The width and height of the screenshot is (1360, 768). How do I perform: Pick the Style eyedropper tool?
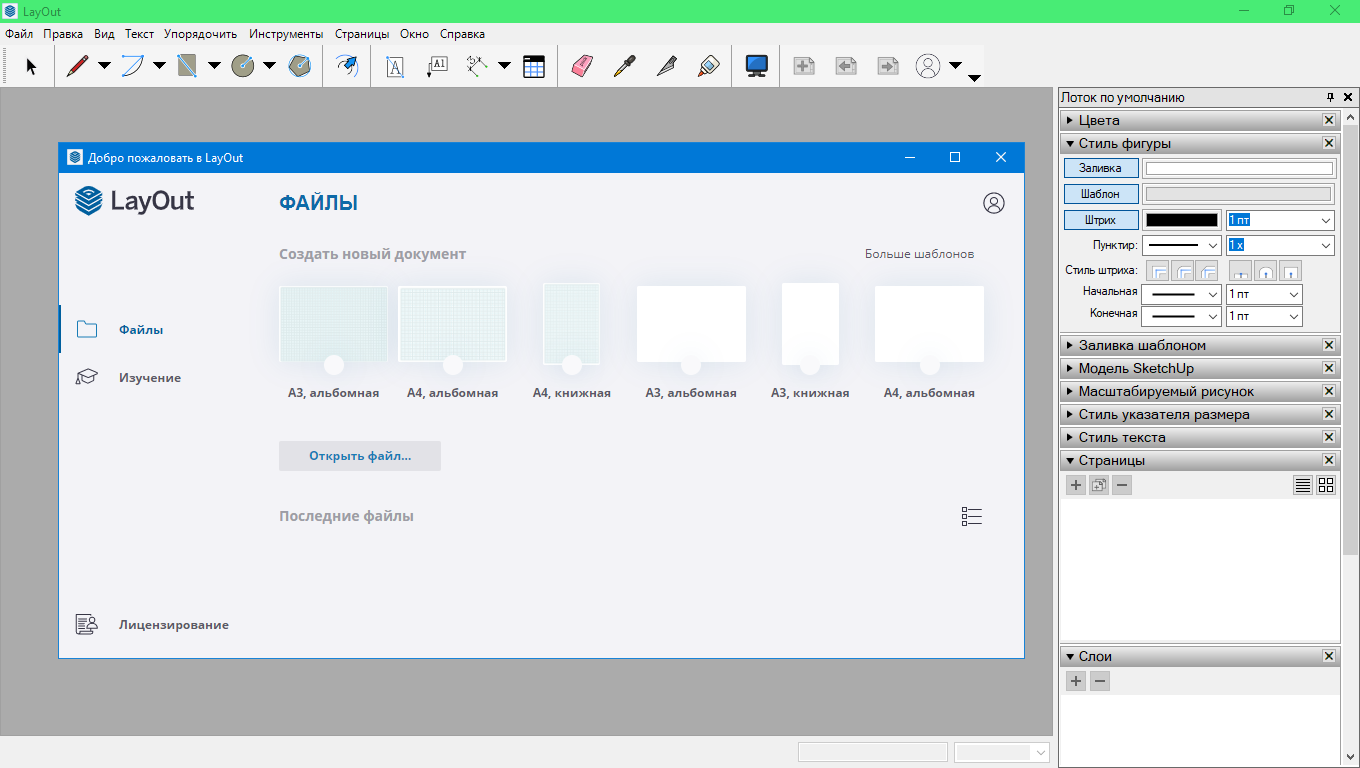(x=624, y=66)
